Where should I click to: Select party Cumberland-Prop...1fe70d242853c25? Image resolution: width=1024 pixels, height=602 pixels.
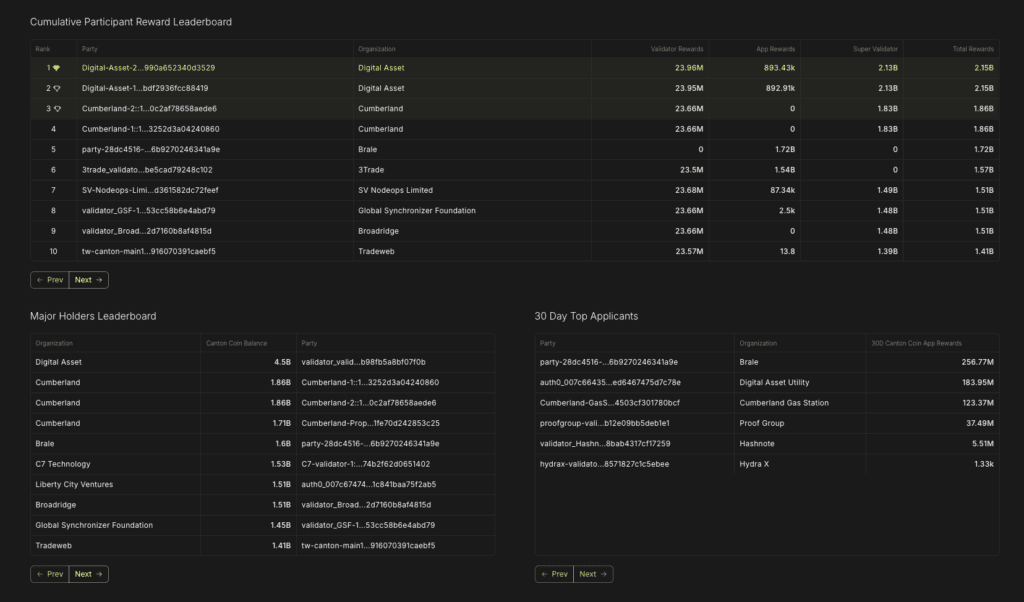370,424
